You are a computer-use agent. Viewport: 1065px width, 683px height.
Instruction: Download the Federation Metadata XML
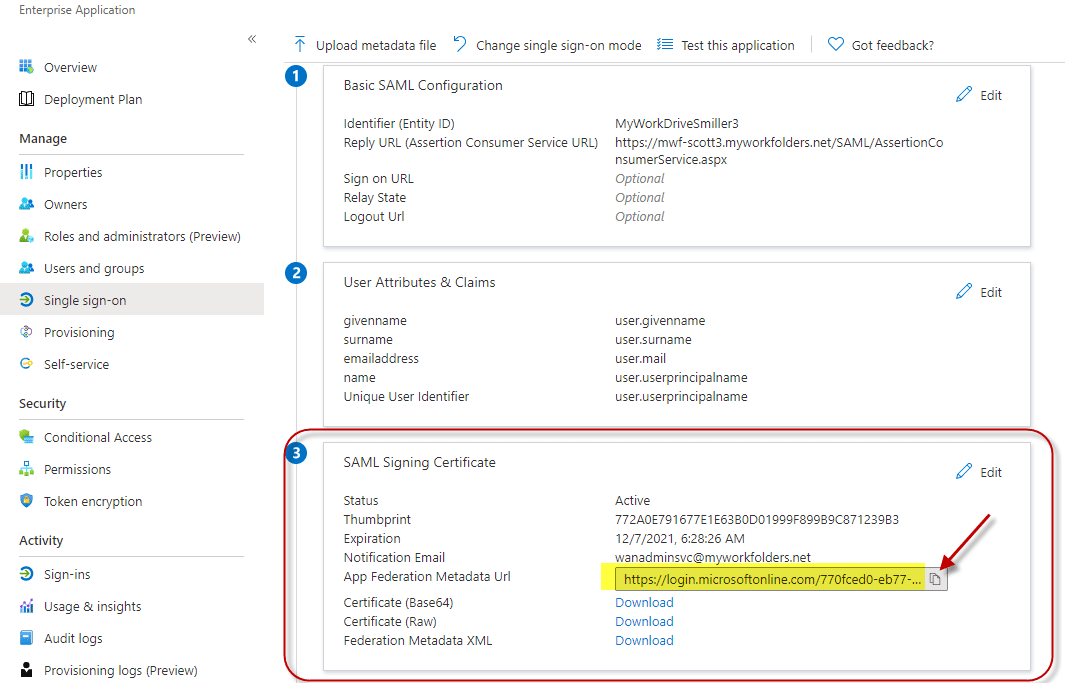644,640
